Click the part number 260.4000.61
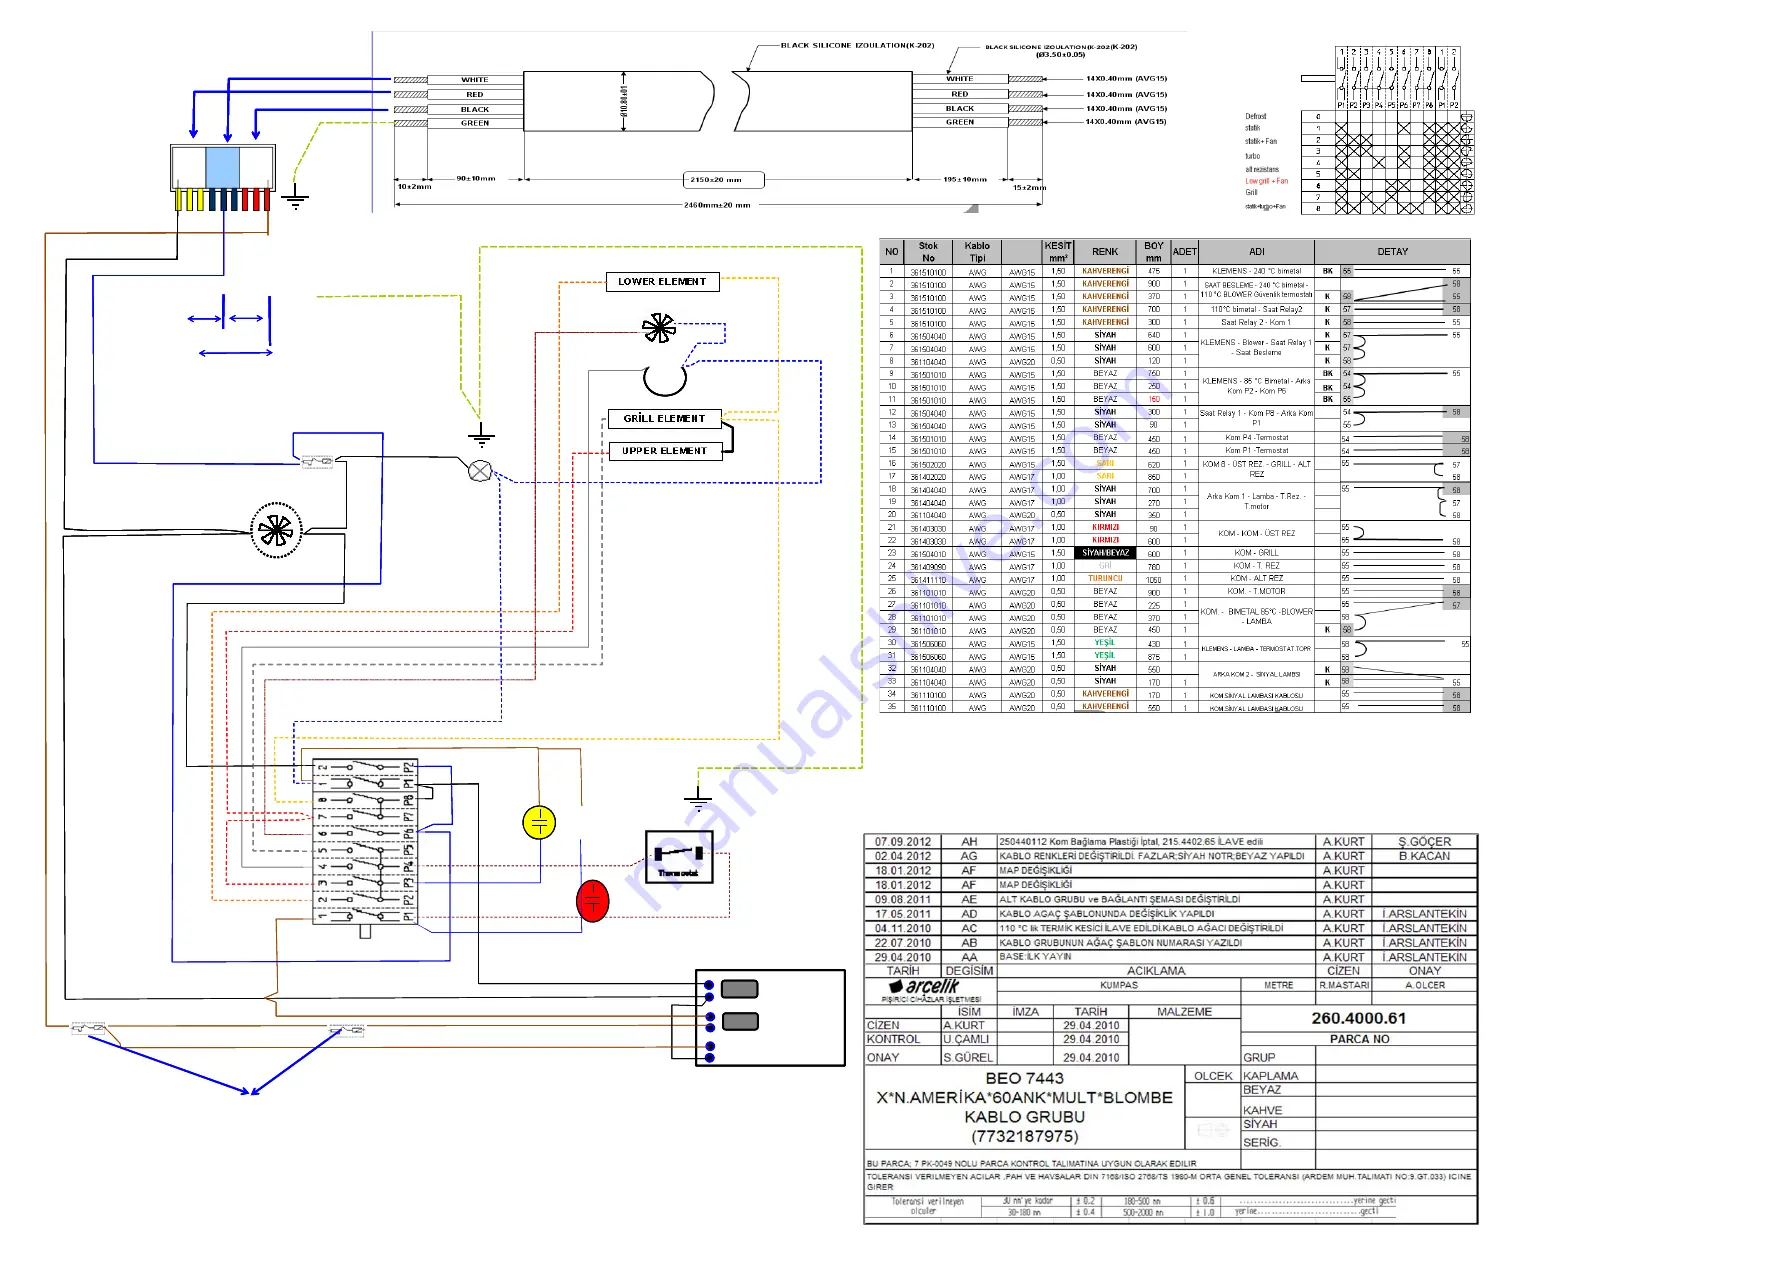1787x1263 pixels. 1358,1019
